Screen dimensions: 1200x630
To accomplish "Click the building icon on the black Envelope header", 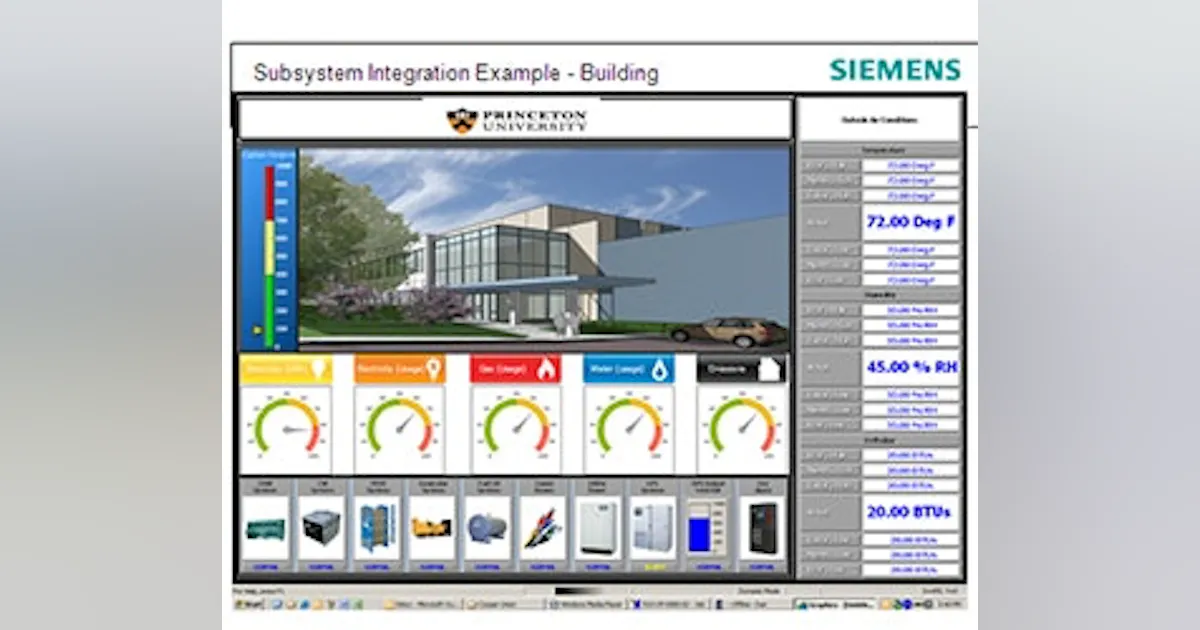I will point(766,370).
